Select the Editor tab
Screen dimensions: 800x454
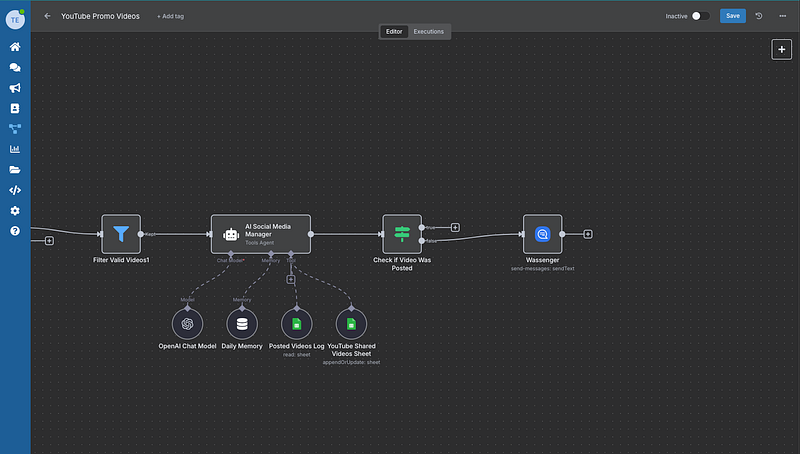(x=394, y=32)
